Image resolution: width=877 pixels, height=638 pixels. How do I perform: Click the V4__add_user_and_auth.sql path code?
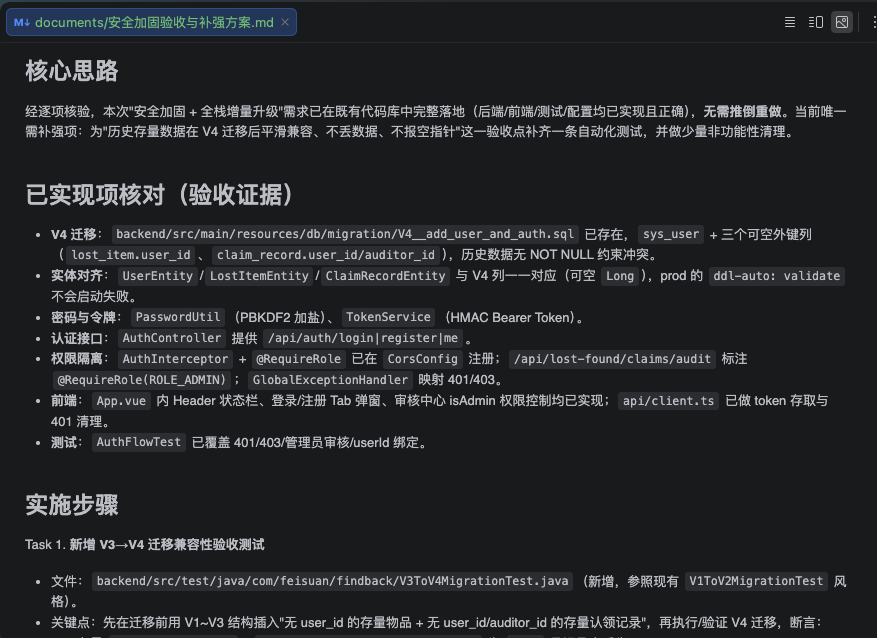pos(345,234)
